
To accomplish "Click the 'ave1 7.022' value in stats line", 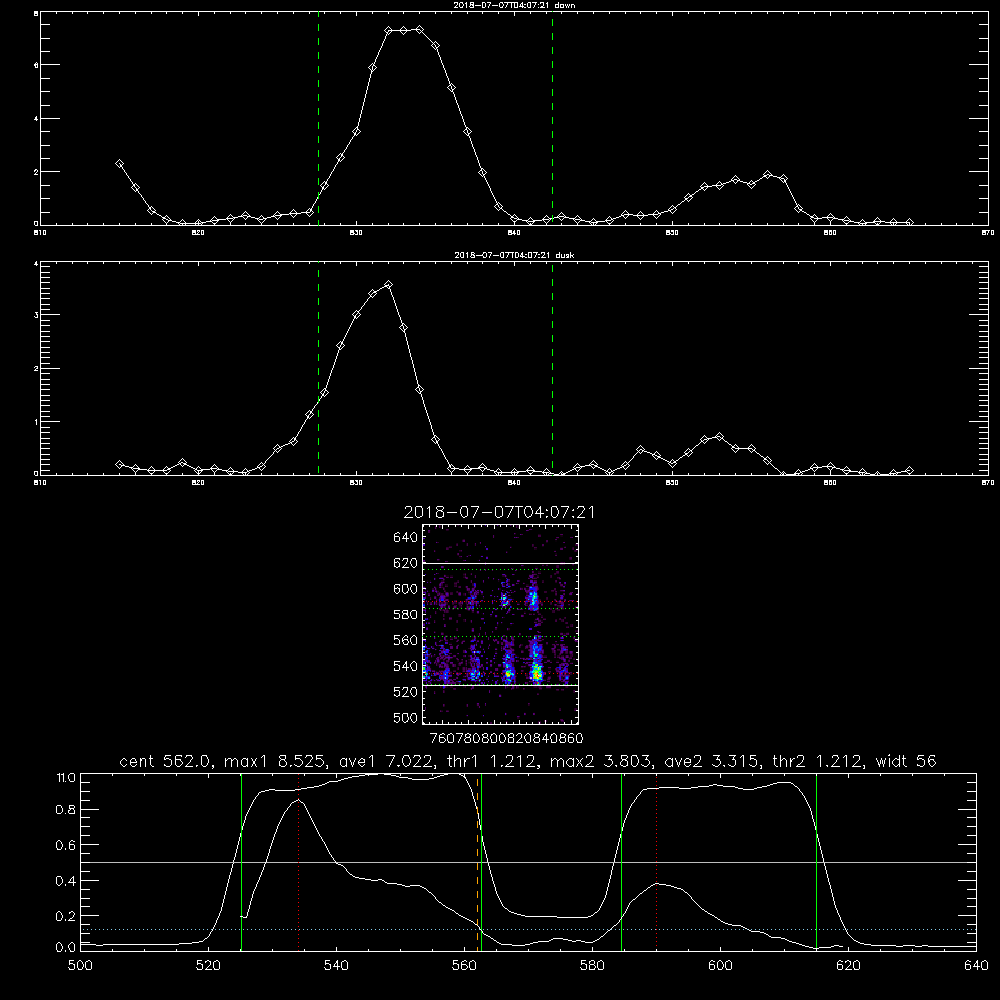I will (386, 761).
